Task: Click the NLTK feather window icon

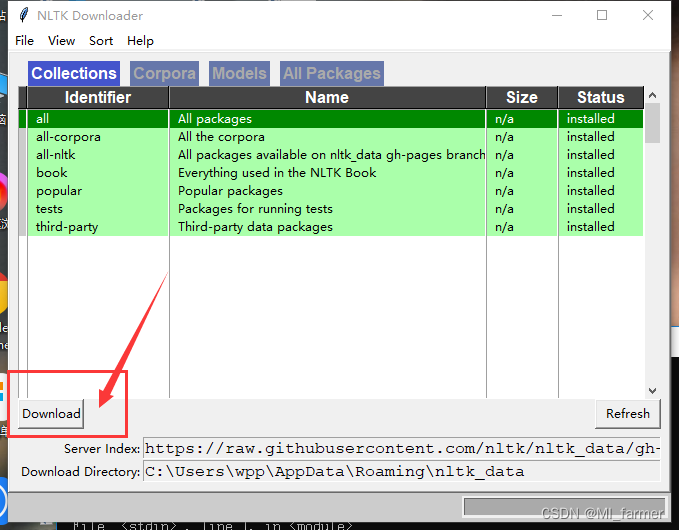Action: click(24, 15)
